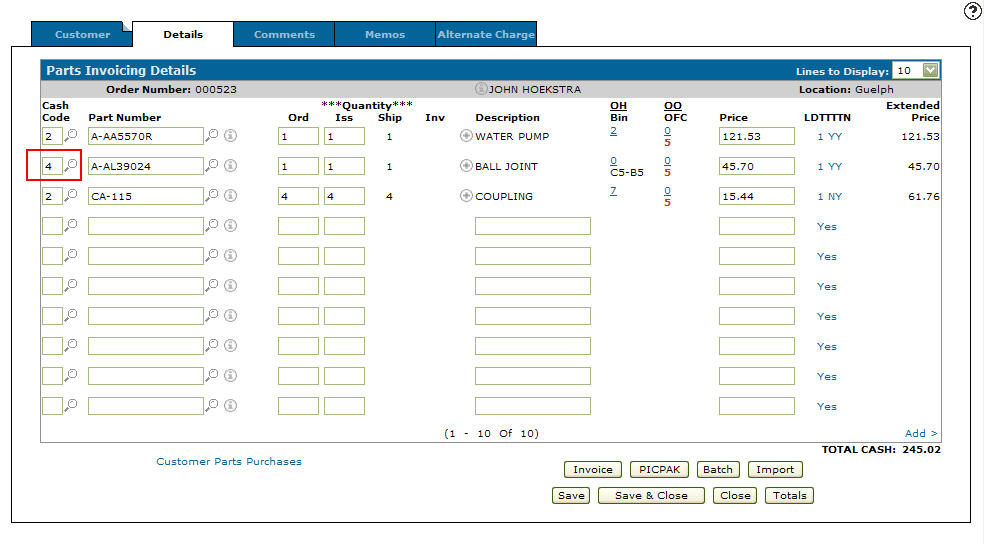This screenshot has width=984, height=544.
Task: Click on-hand 0 link for BALL JOINT
Action: click(x=613, y=161)
